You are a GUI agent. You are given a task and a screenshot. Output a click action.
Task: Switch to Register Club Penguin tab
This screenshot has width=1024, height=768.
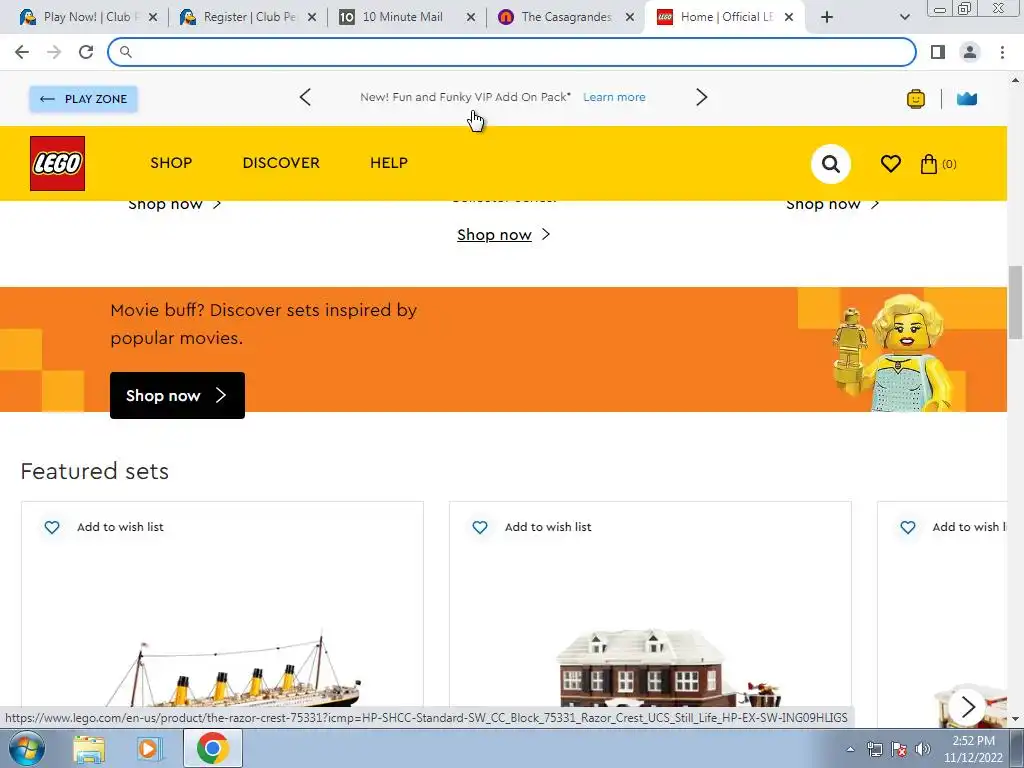tap(247, 17)
